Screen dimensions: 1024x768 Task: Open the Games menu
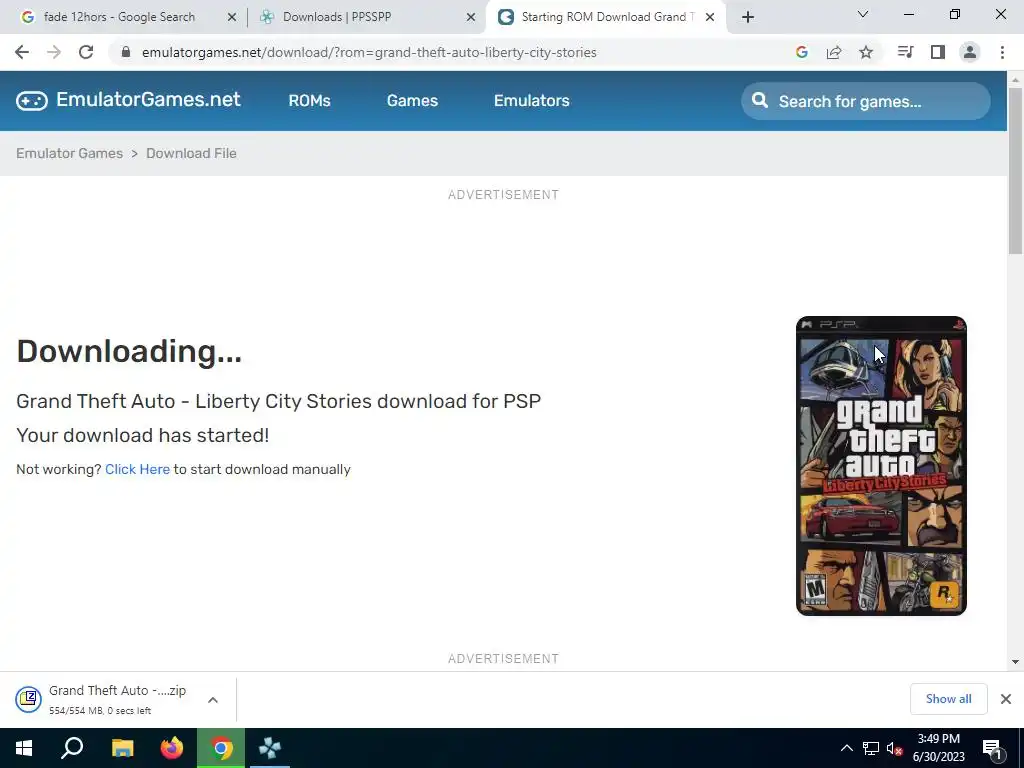412,101
